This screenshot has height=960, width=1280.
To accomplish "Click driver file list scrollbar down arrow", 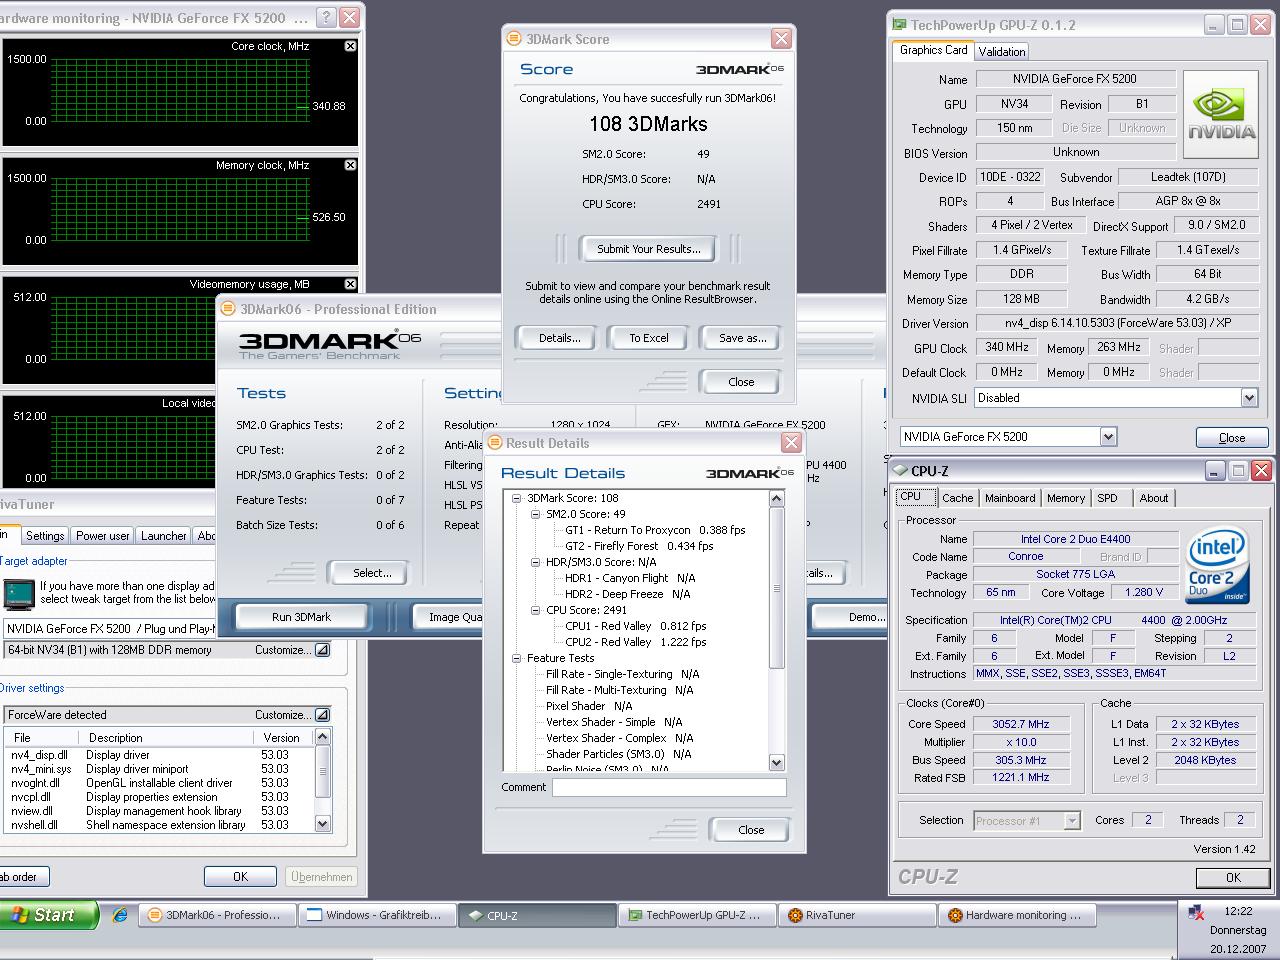I will tap(322, 824).
